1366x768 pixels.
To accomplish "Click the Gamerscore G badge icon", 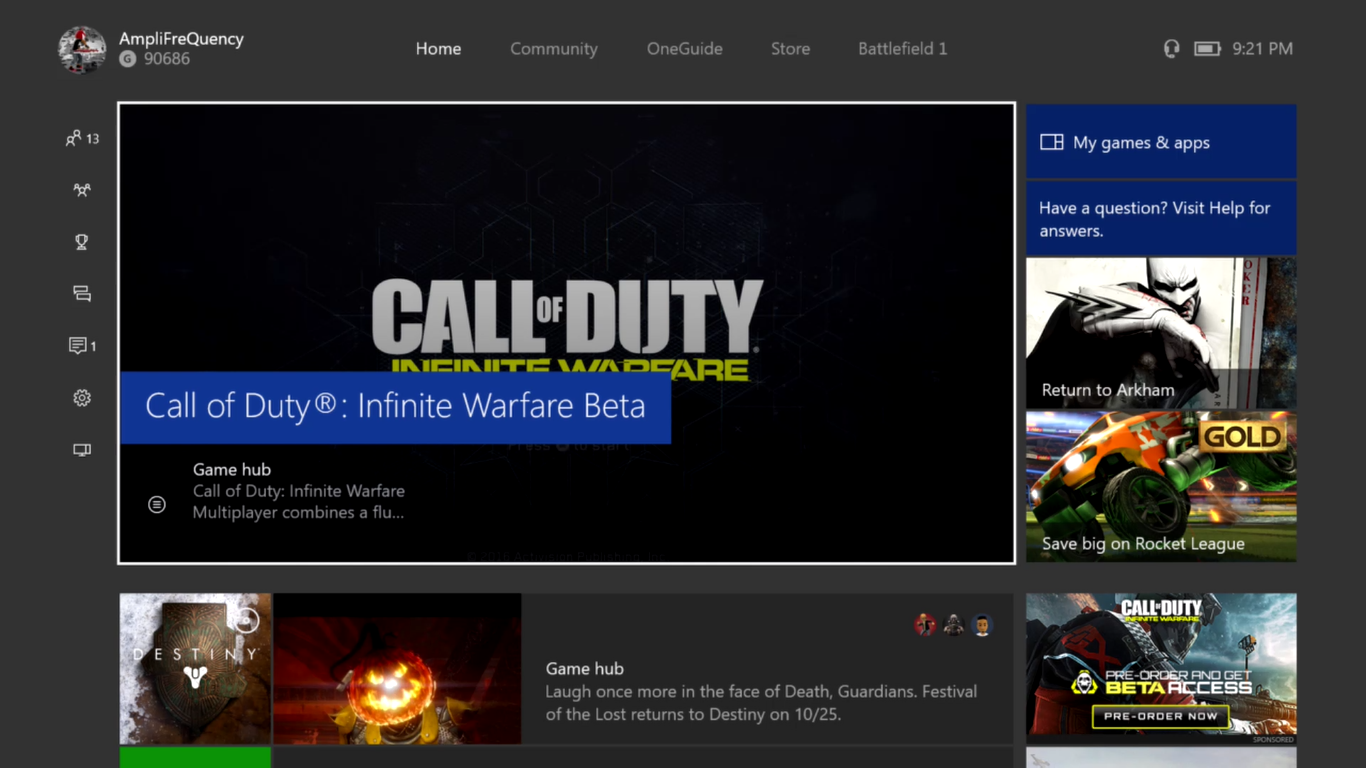I will tap(127, 59).
